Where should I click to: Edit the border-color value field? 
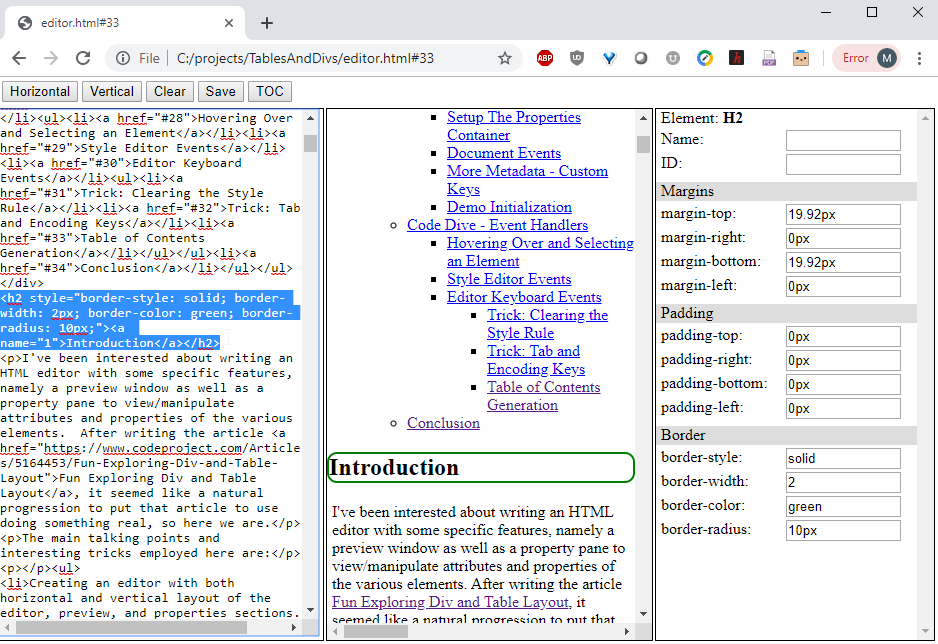843,506
